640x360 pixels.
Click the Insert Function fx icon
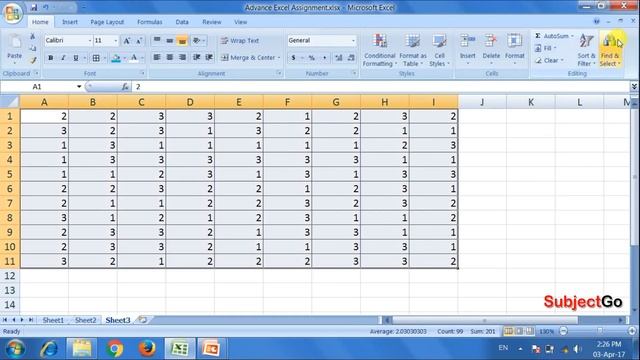(125, 87)
